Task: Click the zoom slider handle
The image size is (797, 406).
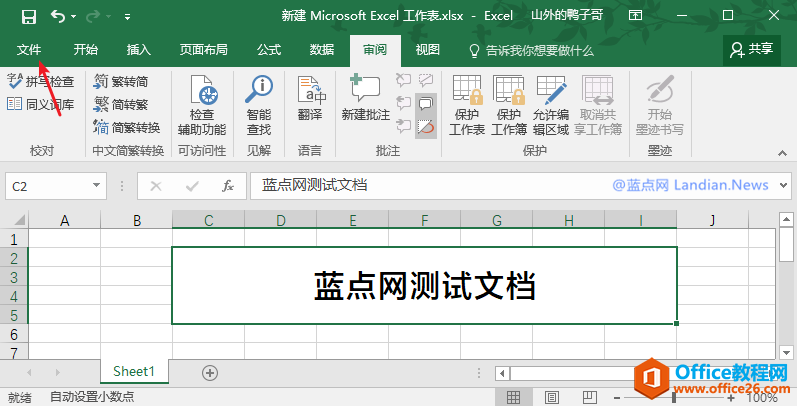Action: 674,398
